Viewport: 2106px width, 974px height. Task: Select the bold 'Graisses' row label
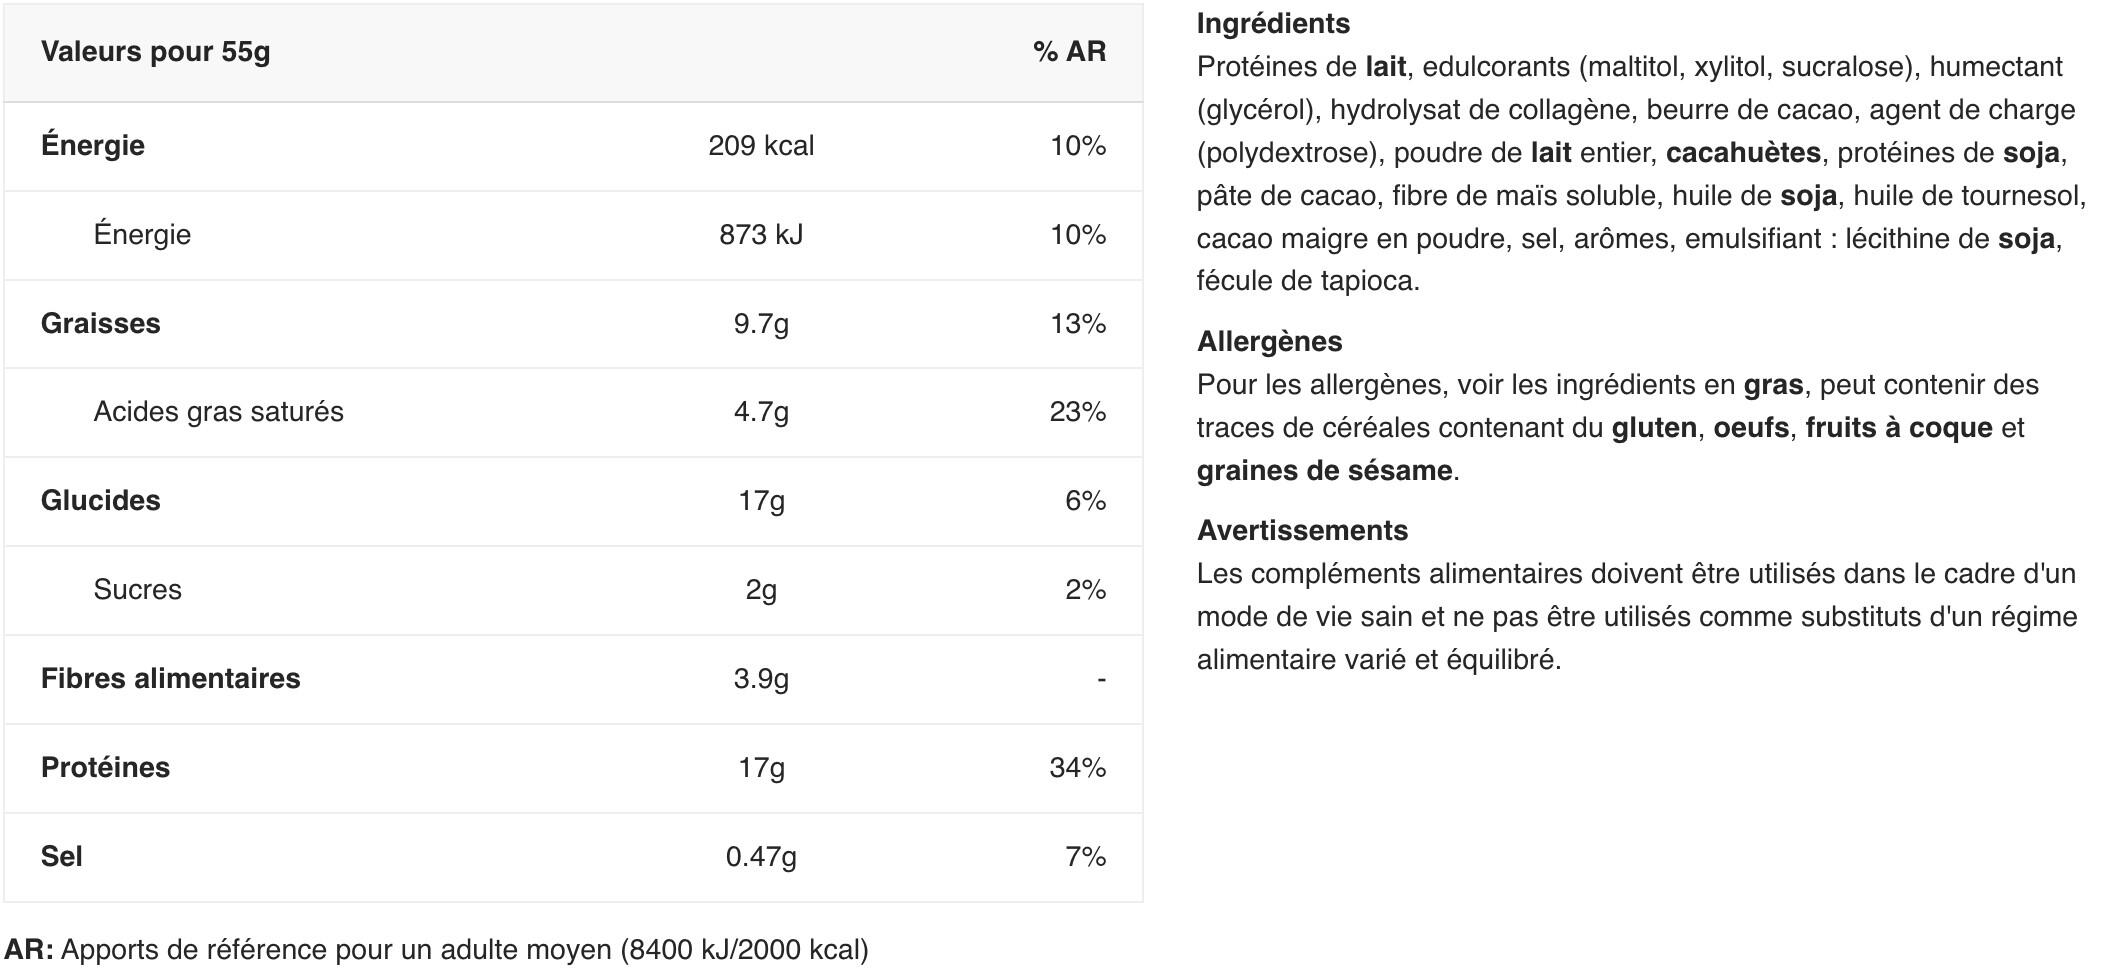click(100, 324)
